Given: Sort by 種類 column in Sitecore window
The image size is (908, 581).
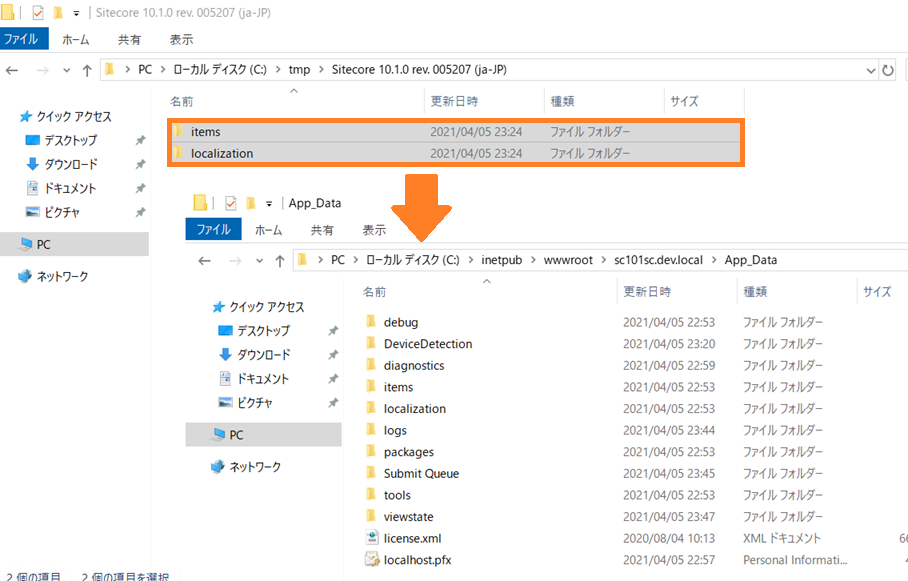Looking at the screenshot, I should point(562,101).
